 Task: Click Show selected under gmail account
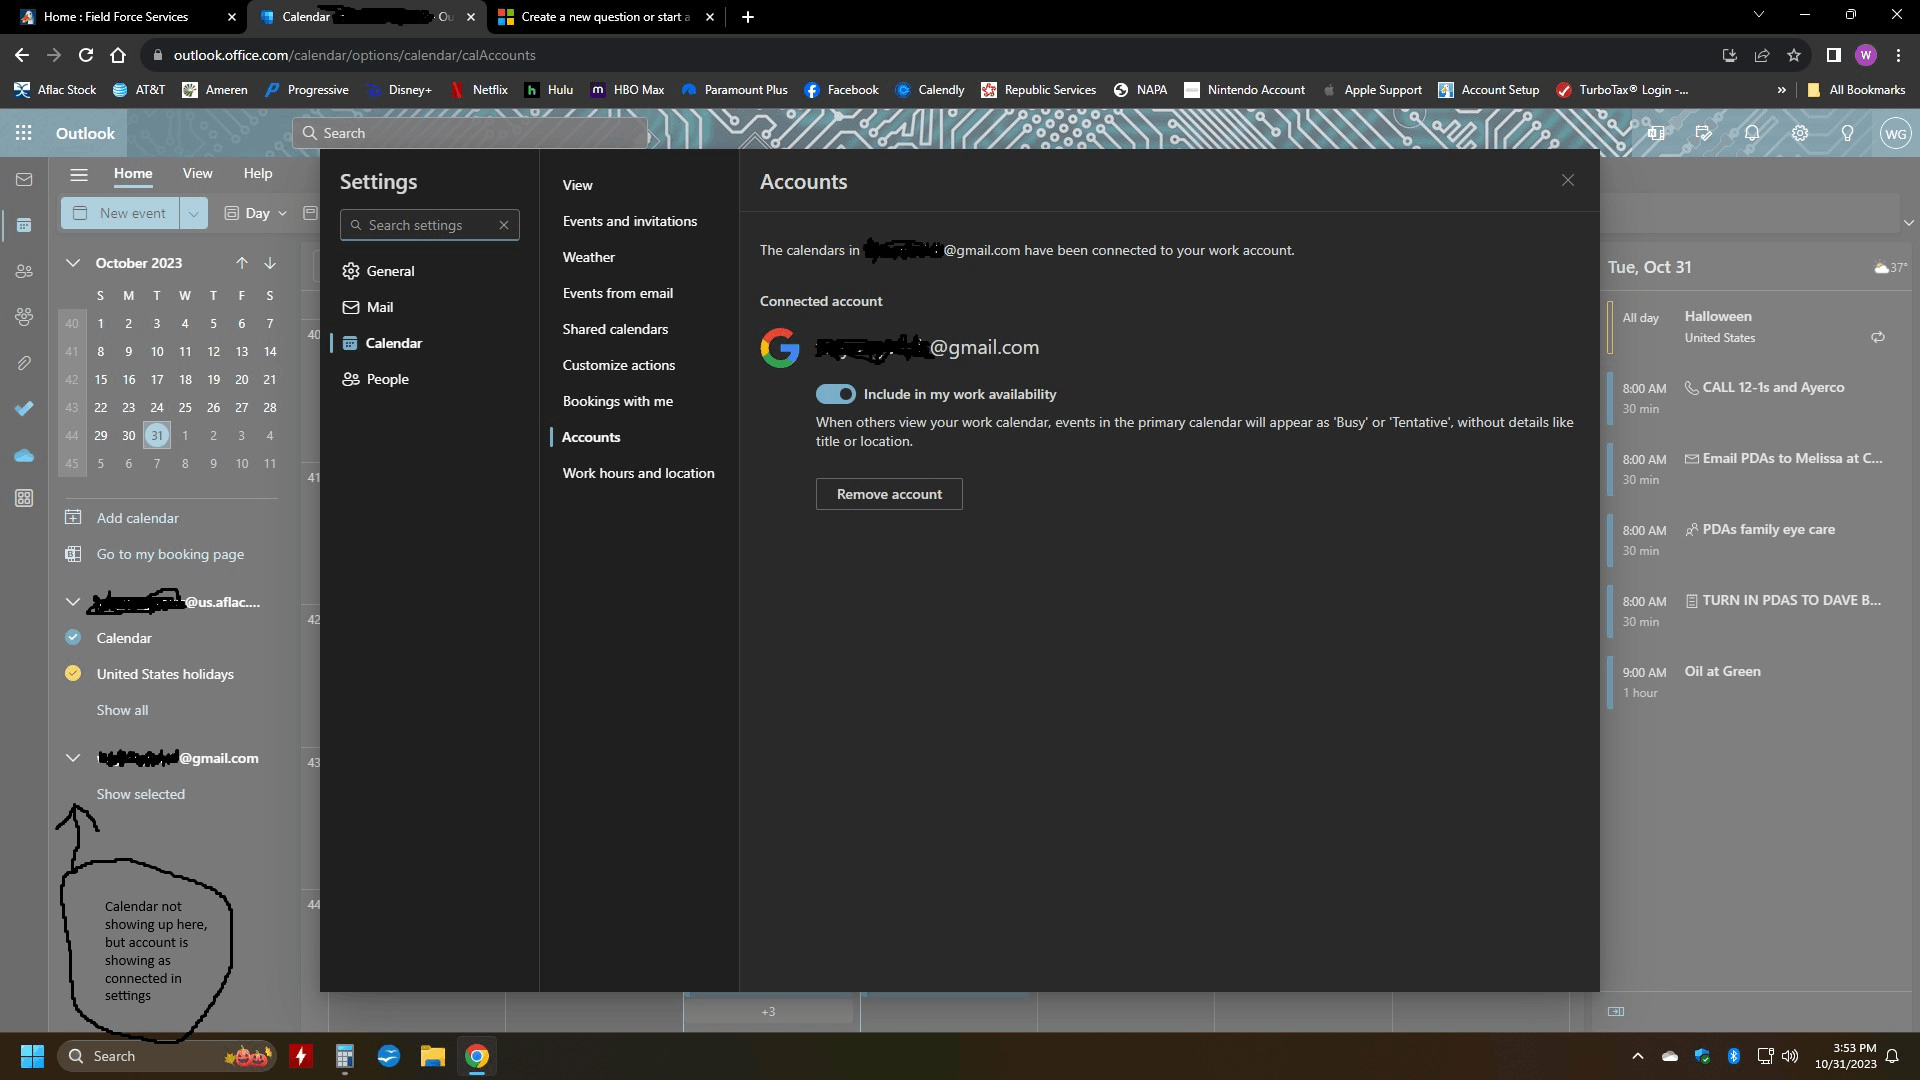[x=140, y=794]
